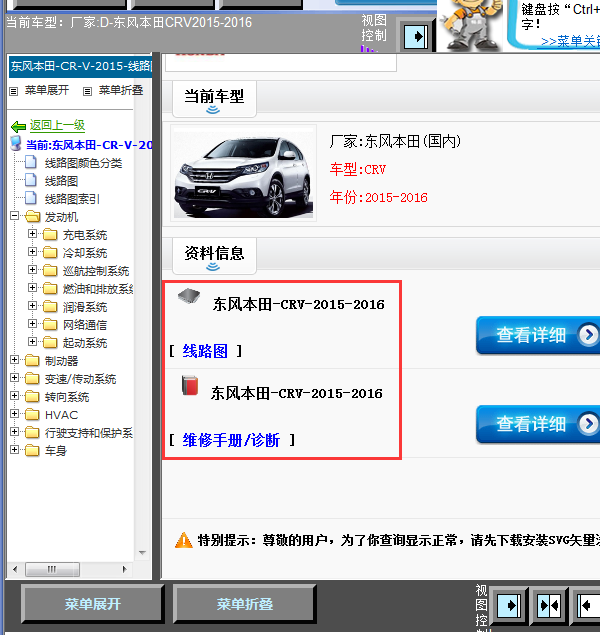Image resolution: width=600 pixels, height=635 pixels.
Task: Expand the 行驶支持和保护系统 node
Action: pyautogui.click(x=15, y=432)
